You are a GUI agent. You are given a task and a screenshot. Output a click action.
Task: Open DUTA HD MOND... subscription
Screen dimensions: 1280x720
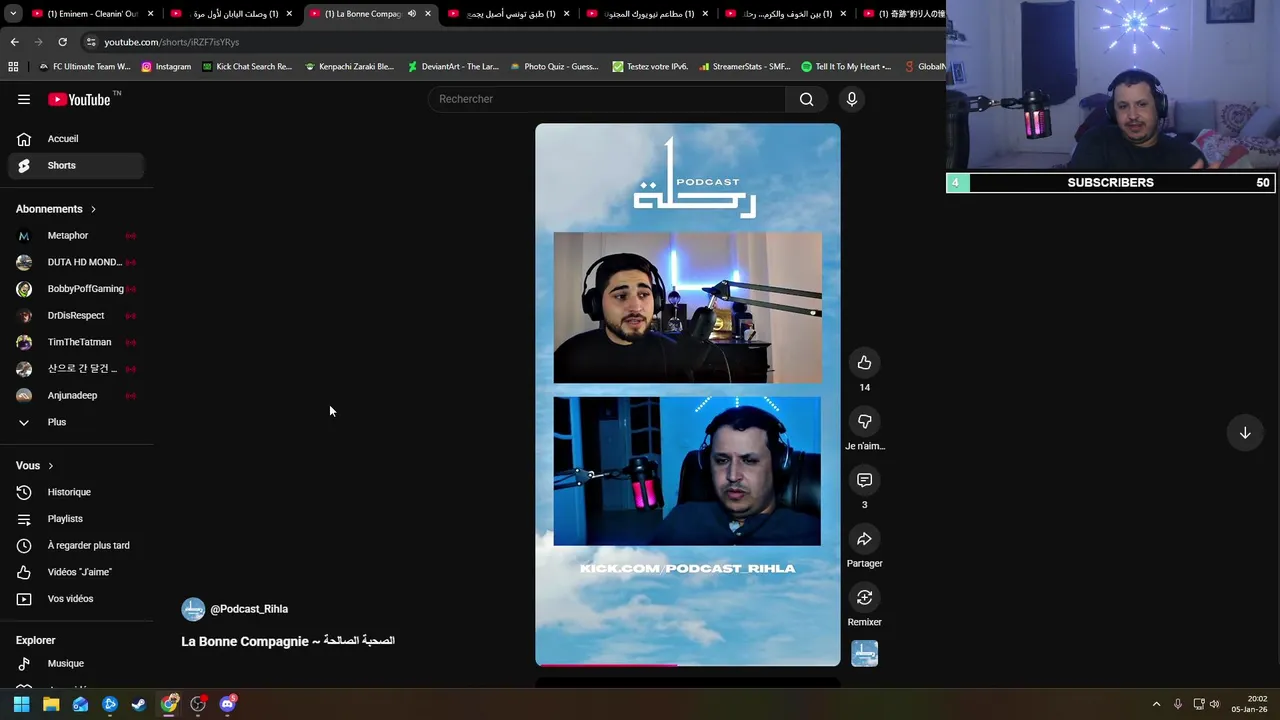click(x=76, y=262)
